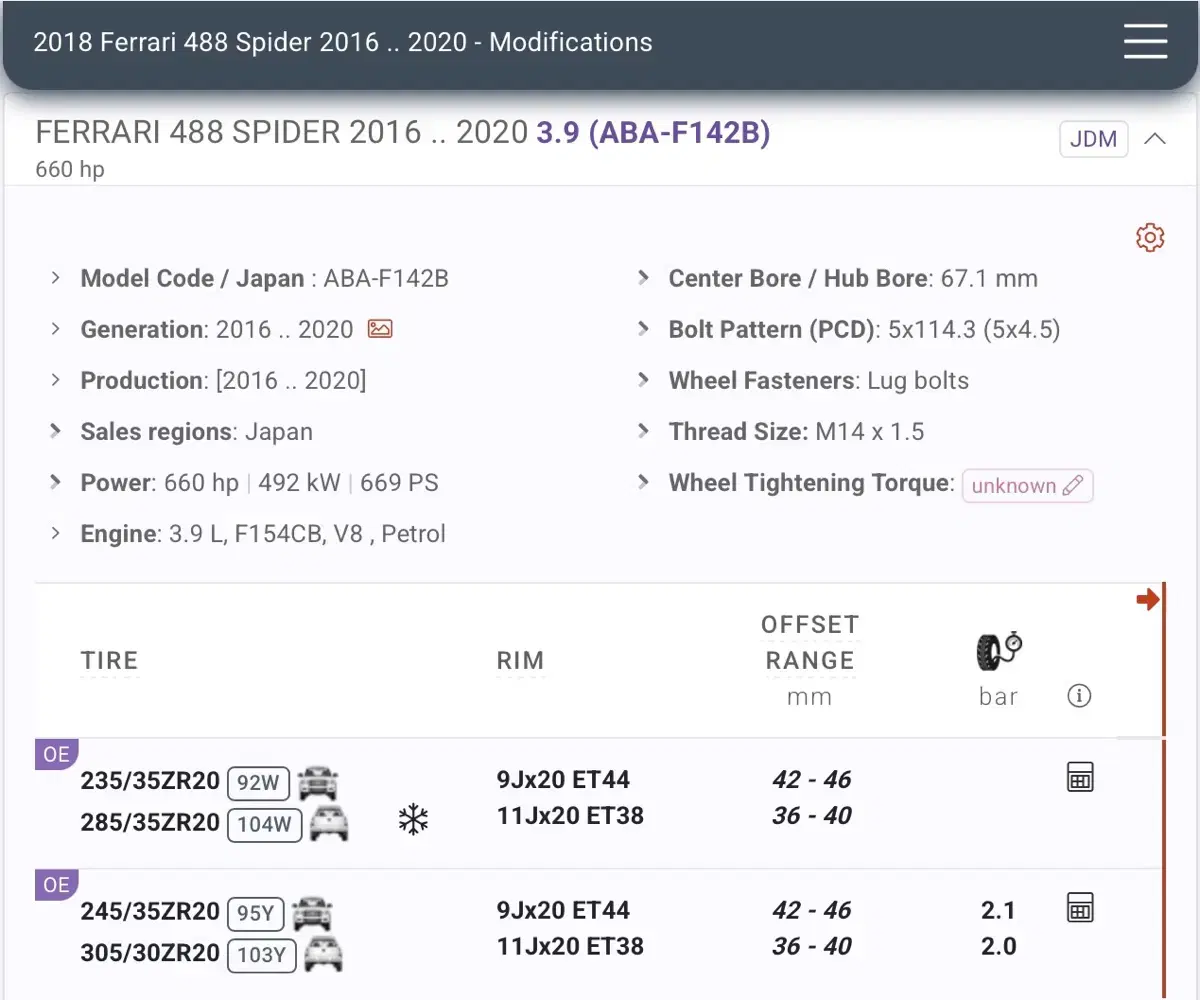Viewport: 1200px width, 1000px height.
Task: Expand the Generation row chevron
Action: 56,329
